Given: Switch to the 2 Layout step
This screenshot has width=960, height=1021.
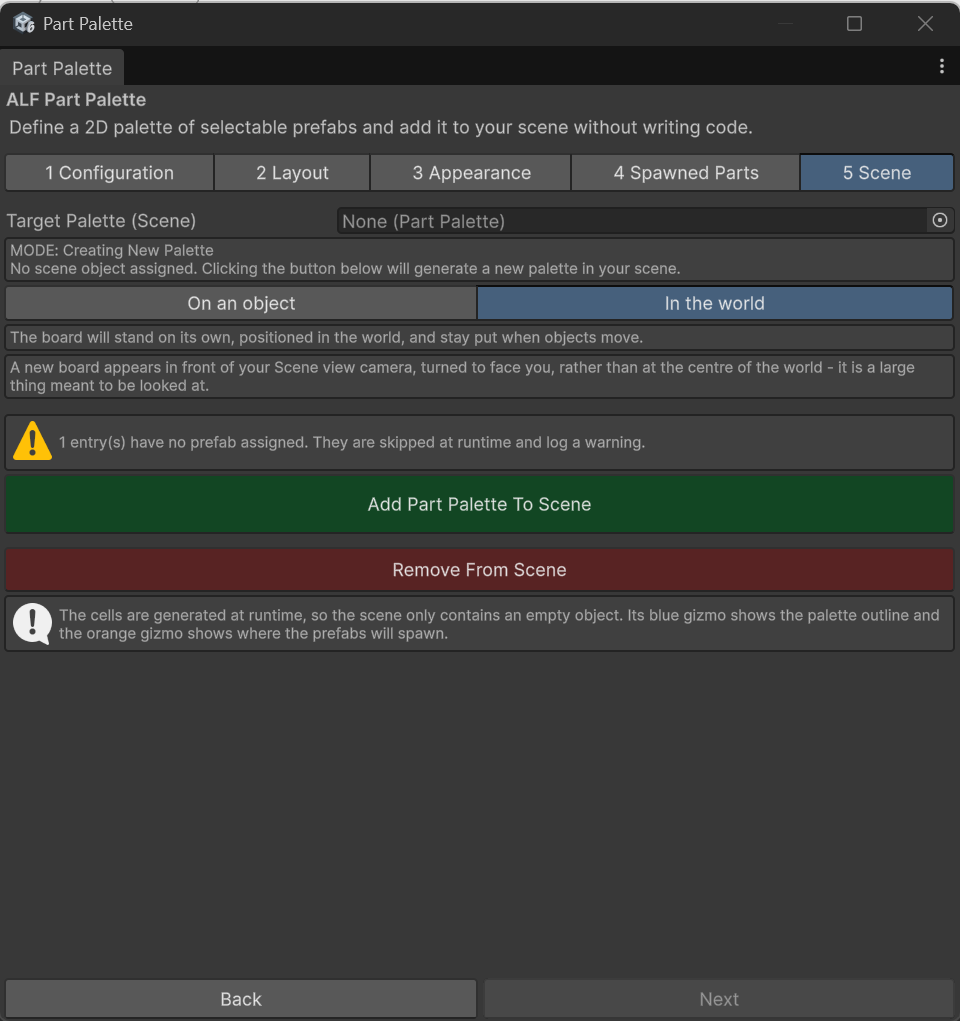Looking at the screenshot, I should pyautogui.click(x=292, y=173).
